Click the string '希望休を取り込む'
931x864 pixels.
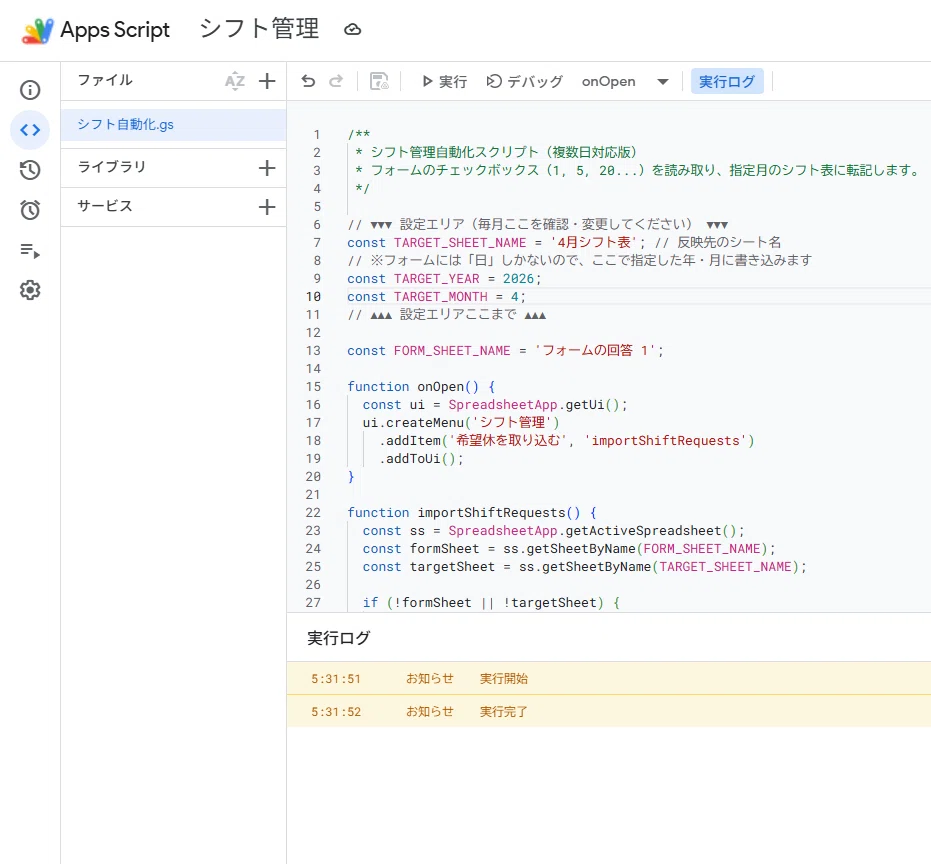coord(507,440)
